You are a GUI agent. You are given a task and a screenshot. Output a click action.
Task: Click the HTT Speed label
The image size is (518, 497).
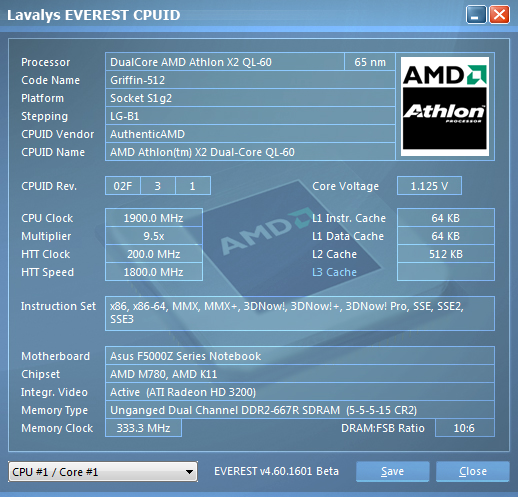(47, 272)
